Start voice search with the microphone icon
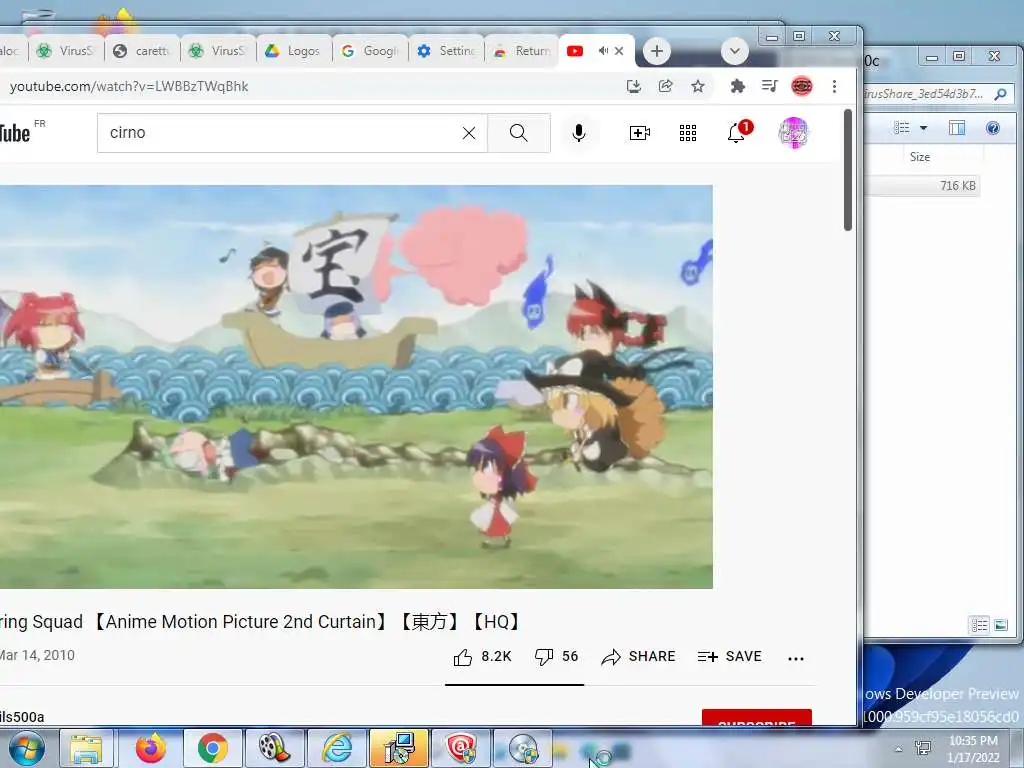The height and width of the screenshot is (768, 1024). tap(578, 133)
